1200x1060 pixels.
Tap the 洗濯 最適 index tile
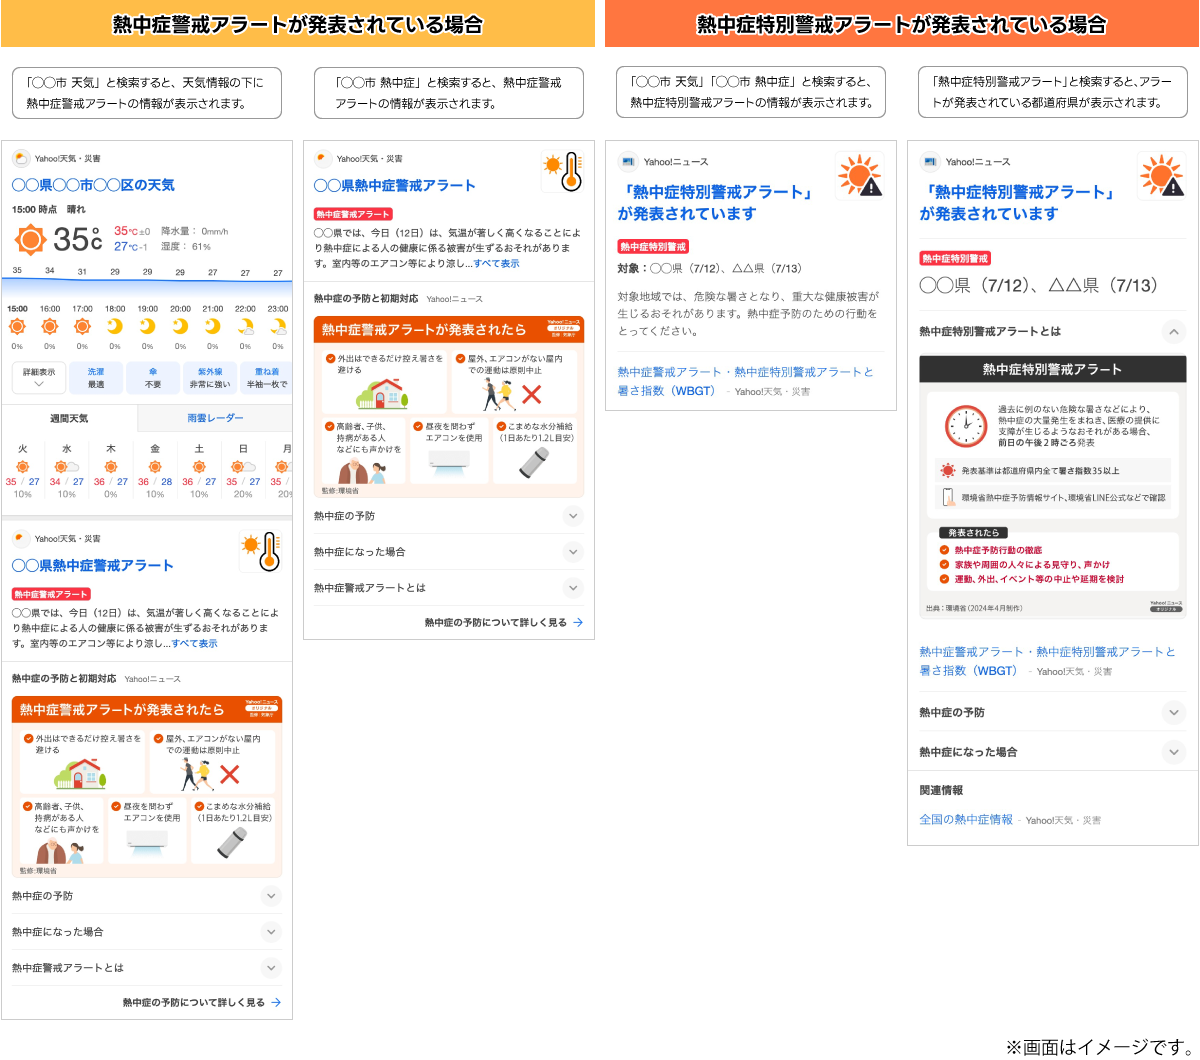click(96, 377)
